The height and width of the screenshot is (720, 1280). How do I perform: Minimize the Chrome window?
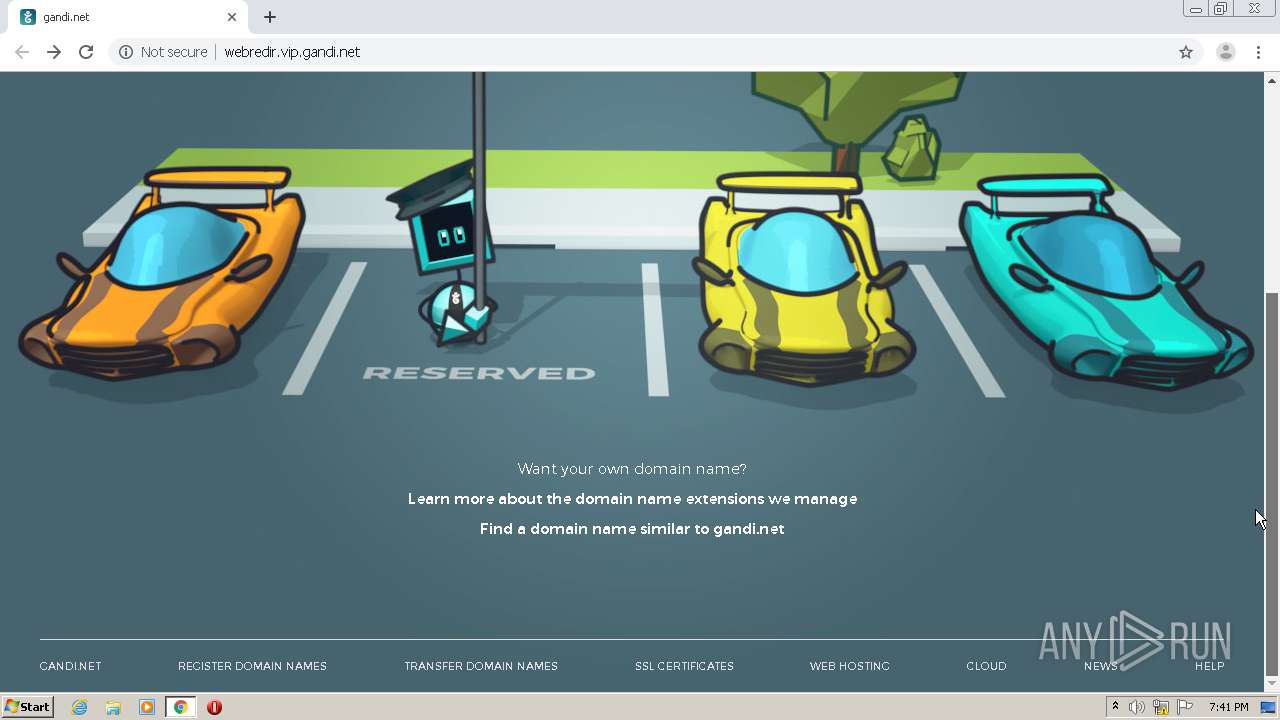pyautogui.click(x=1196, y=9)
